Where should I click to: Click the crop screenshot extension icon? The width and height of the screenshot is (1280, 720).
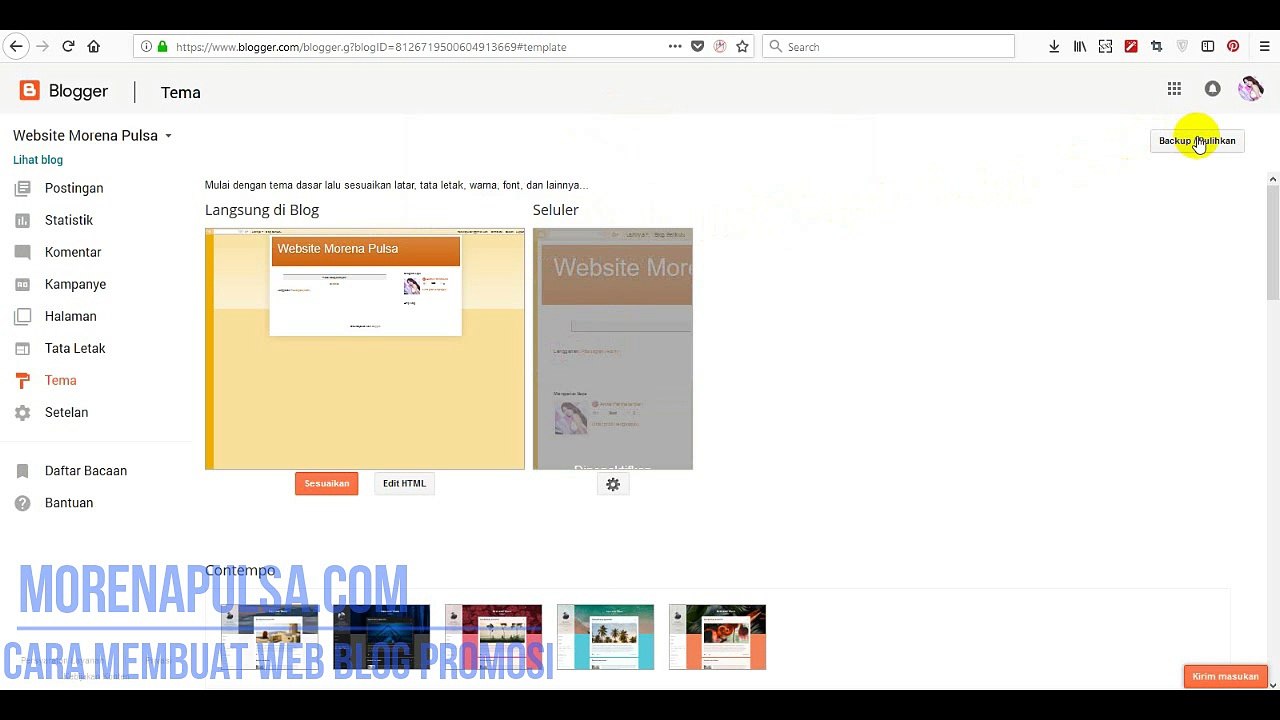coord(1157,46)
